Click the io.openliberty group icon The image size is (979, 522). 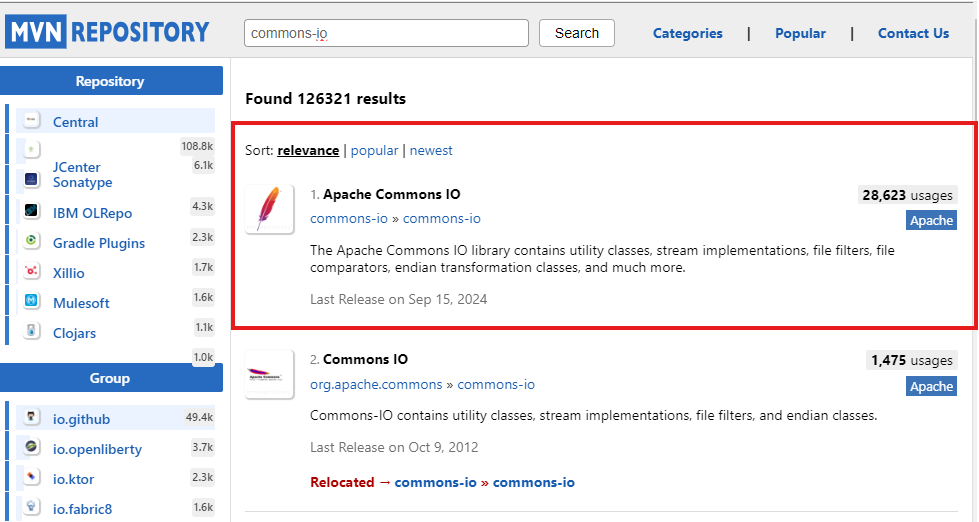tap(32, 446)
